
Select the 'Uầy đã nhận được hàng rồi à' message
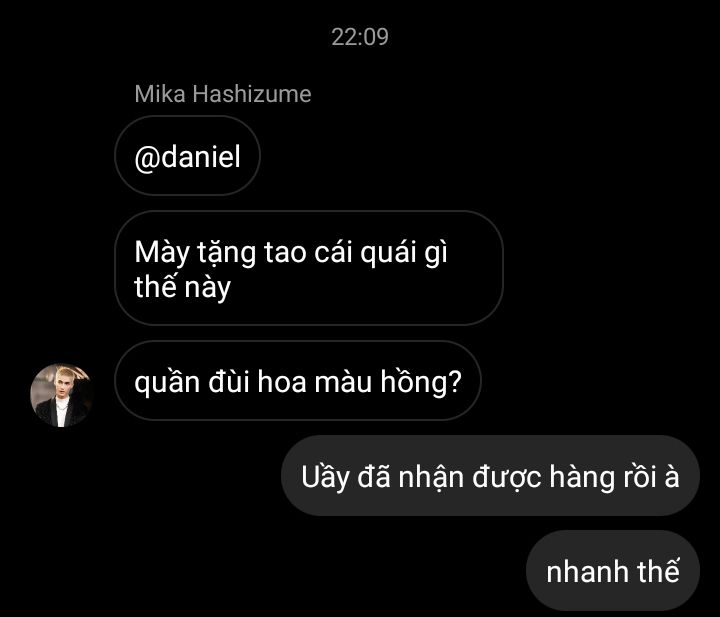pos(490,476)
